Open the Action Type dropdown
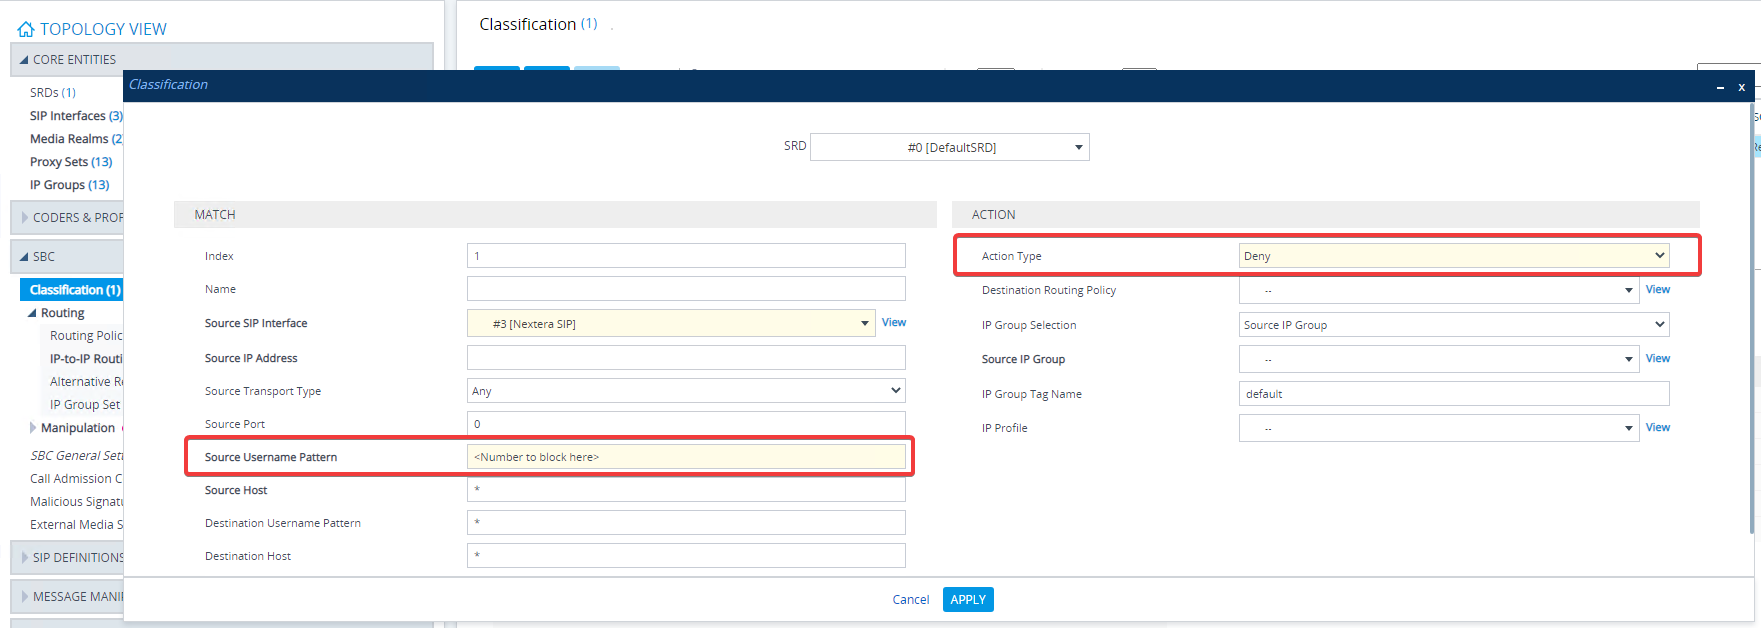1761x628 pixels. (1453, 256)
